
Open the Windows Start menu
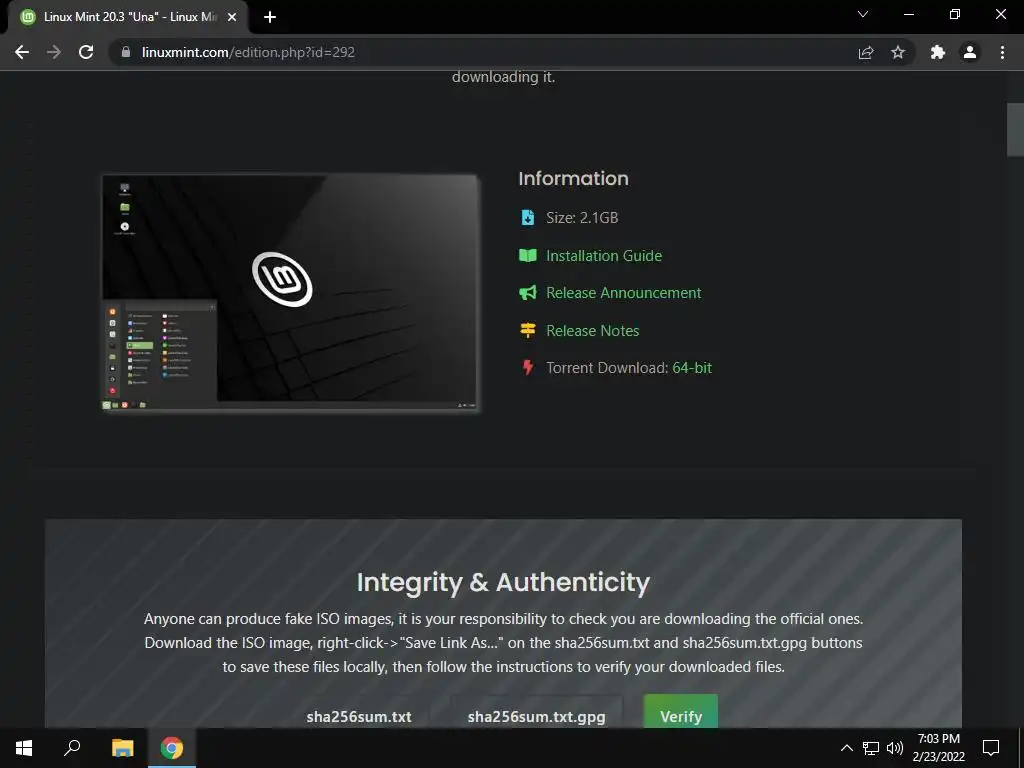(x=24, y=748)
